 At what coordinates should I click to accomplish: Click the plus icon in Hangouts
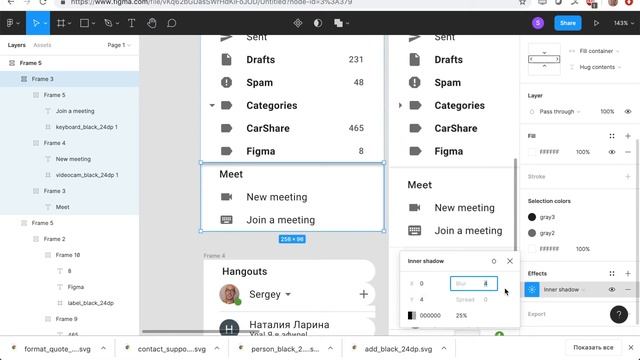(x=363, y=294)
